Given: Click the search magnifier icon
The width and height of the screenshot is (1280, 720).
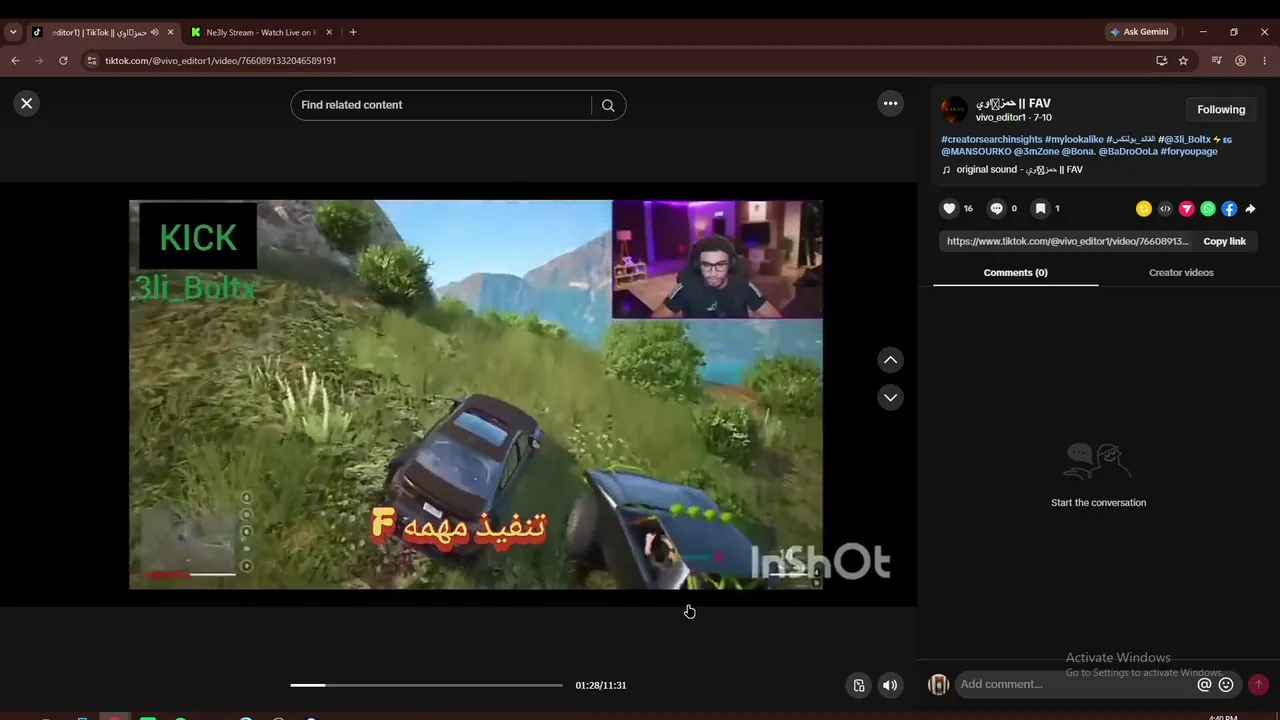Looking at the screenshot, I should [x=608, y=105].
